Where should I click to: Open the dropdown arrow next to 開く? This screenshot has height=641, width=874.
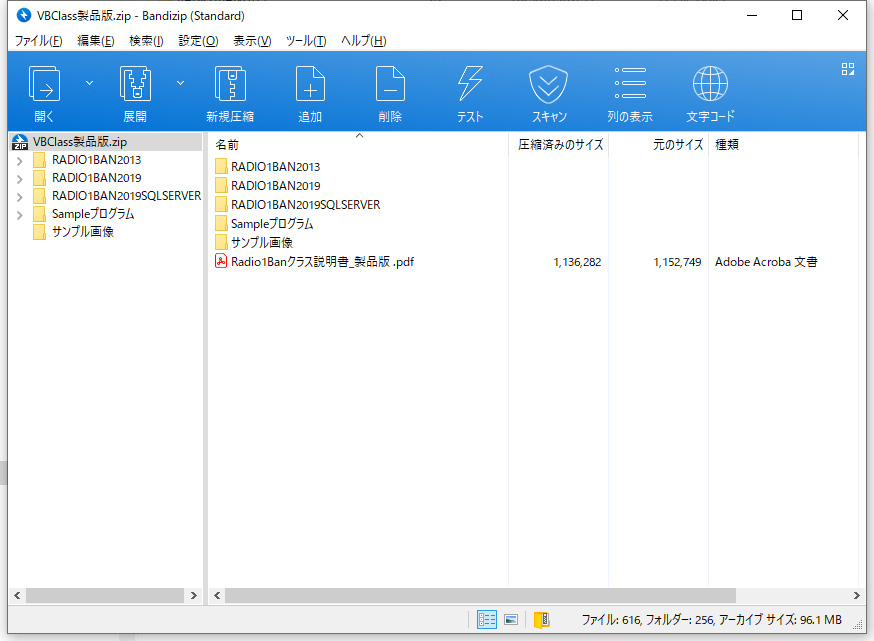pos(89,83)
